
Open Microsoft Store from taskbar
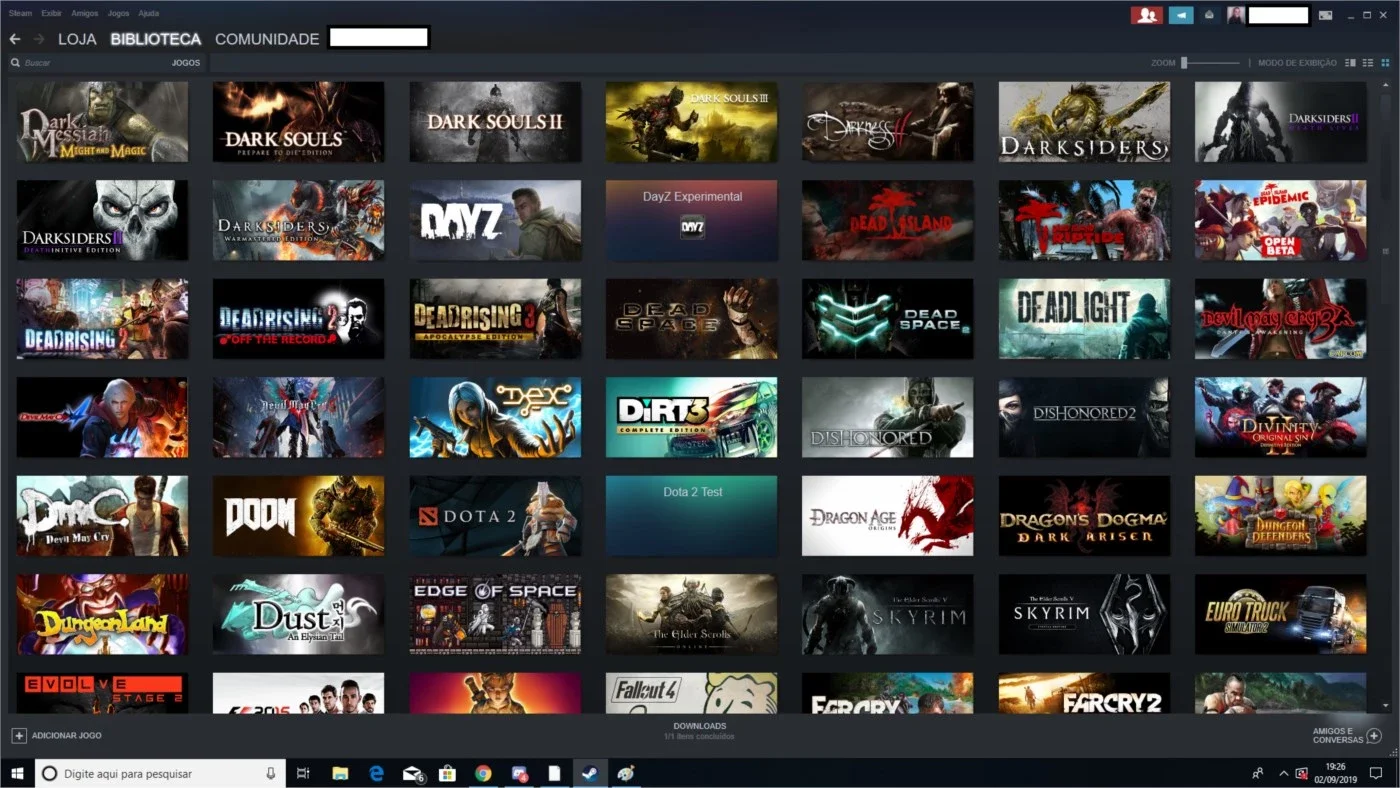tap(448, 773)
